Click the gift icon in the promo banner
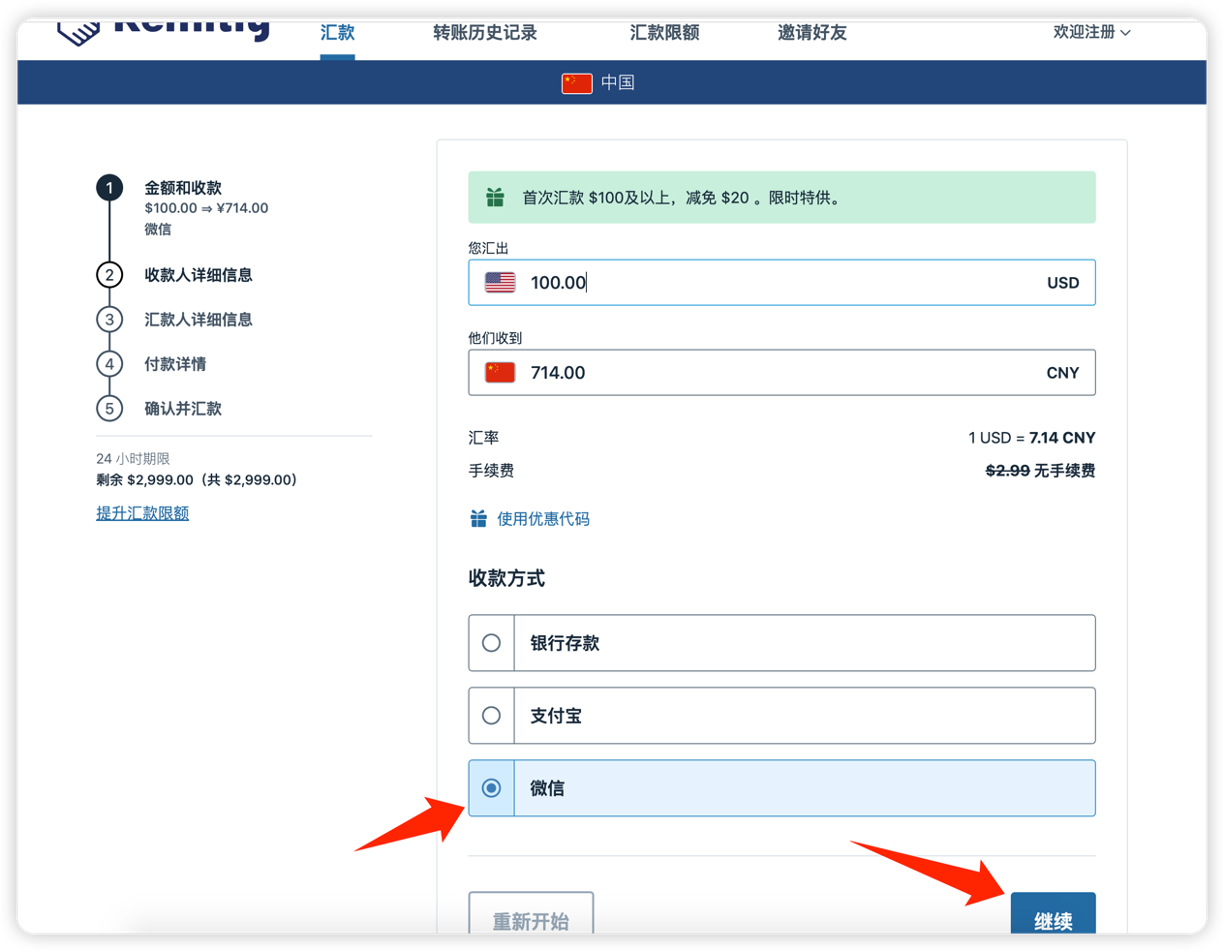 point(495,197)
